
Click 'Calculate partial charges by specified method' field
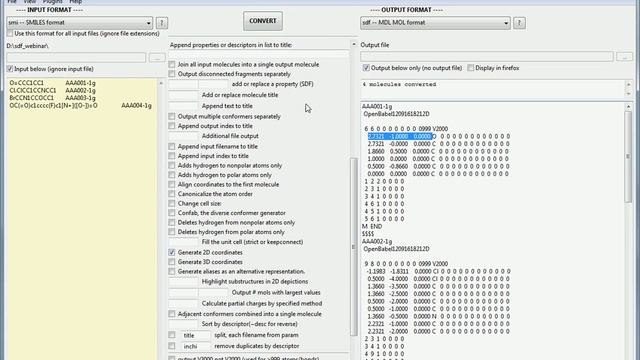point(183,304)
